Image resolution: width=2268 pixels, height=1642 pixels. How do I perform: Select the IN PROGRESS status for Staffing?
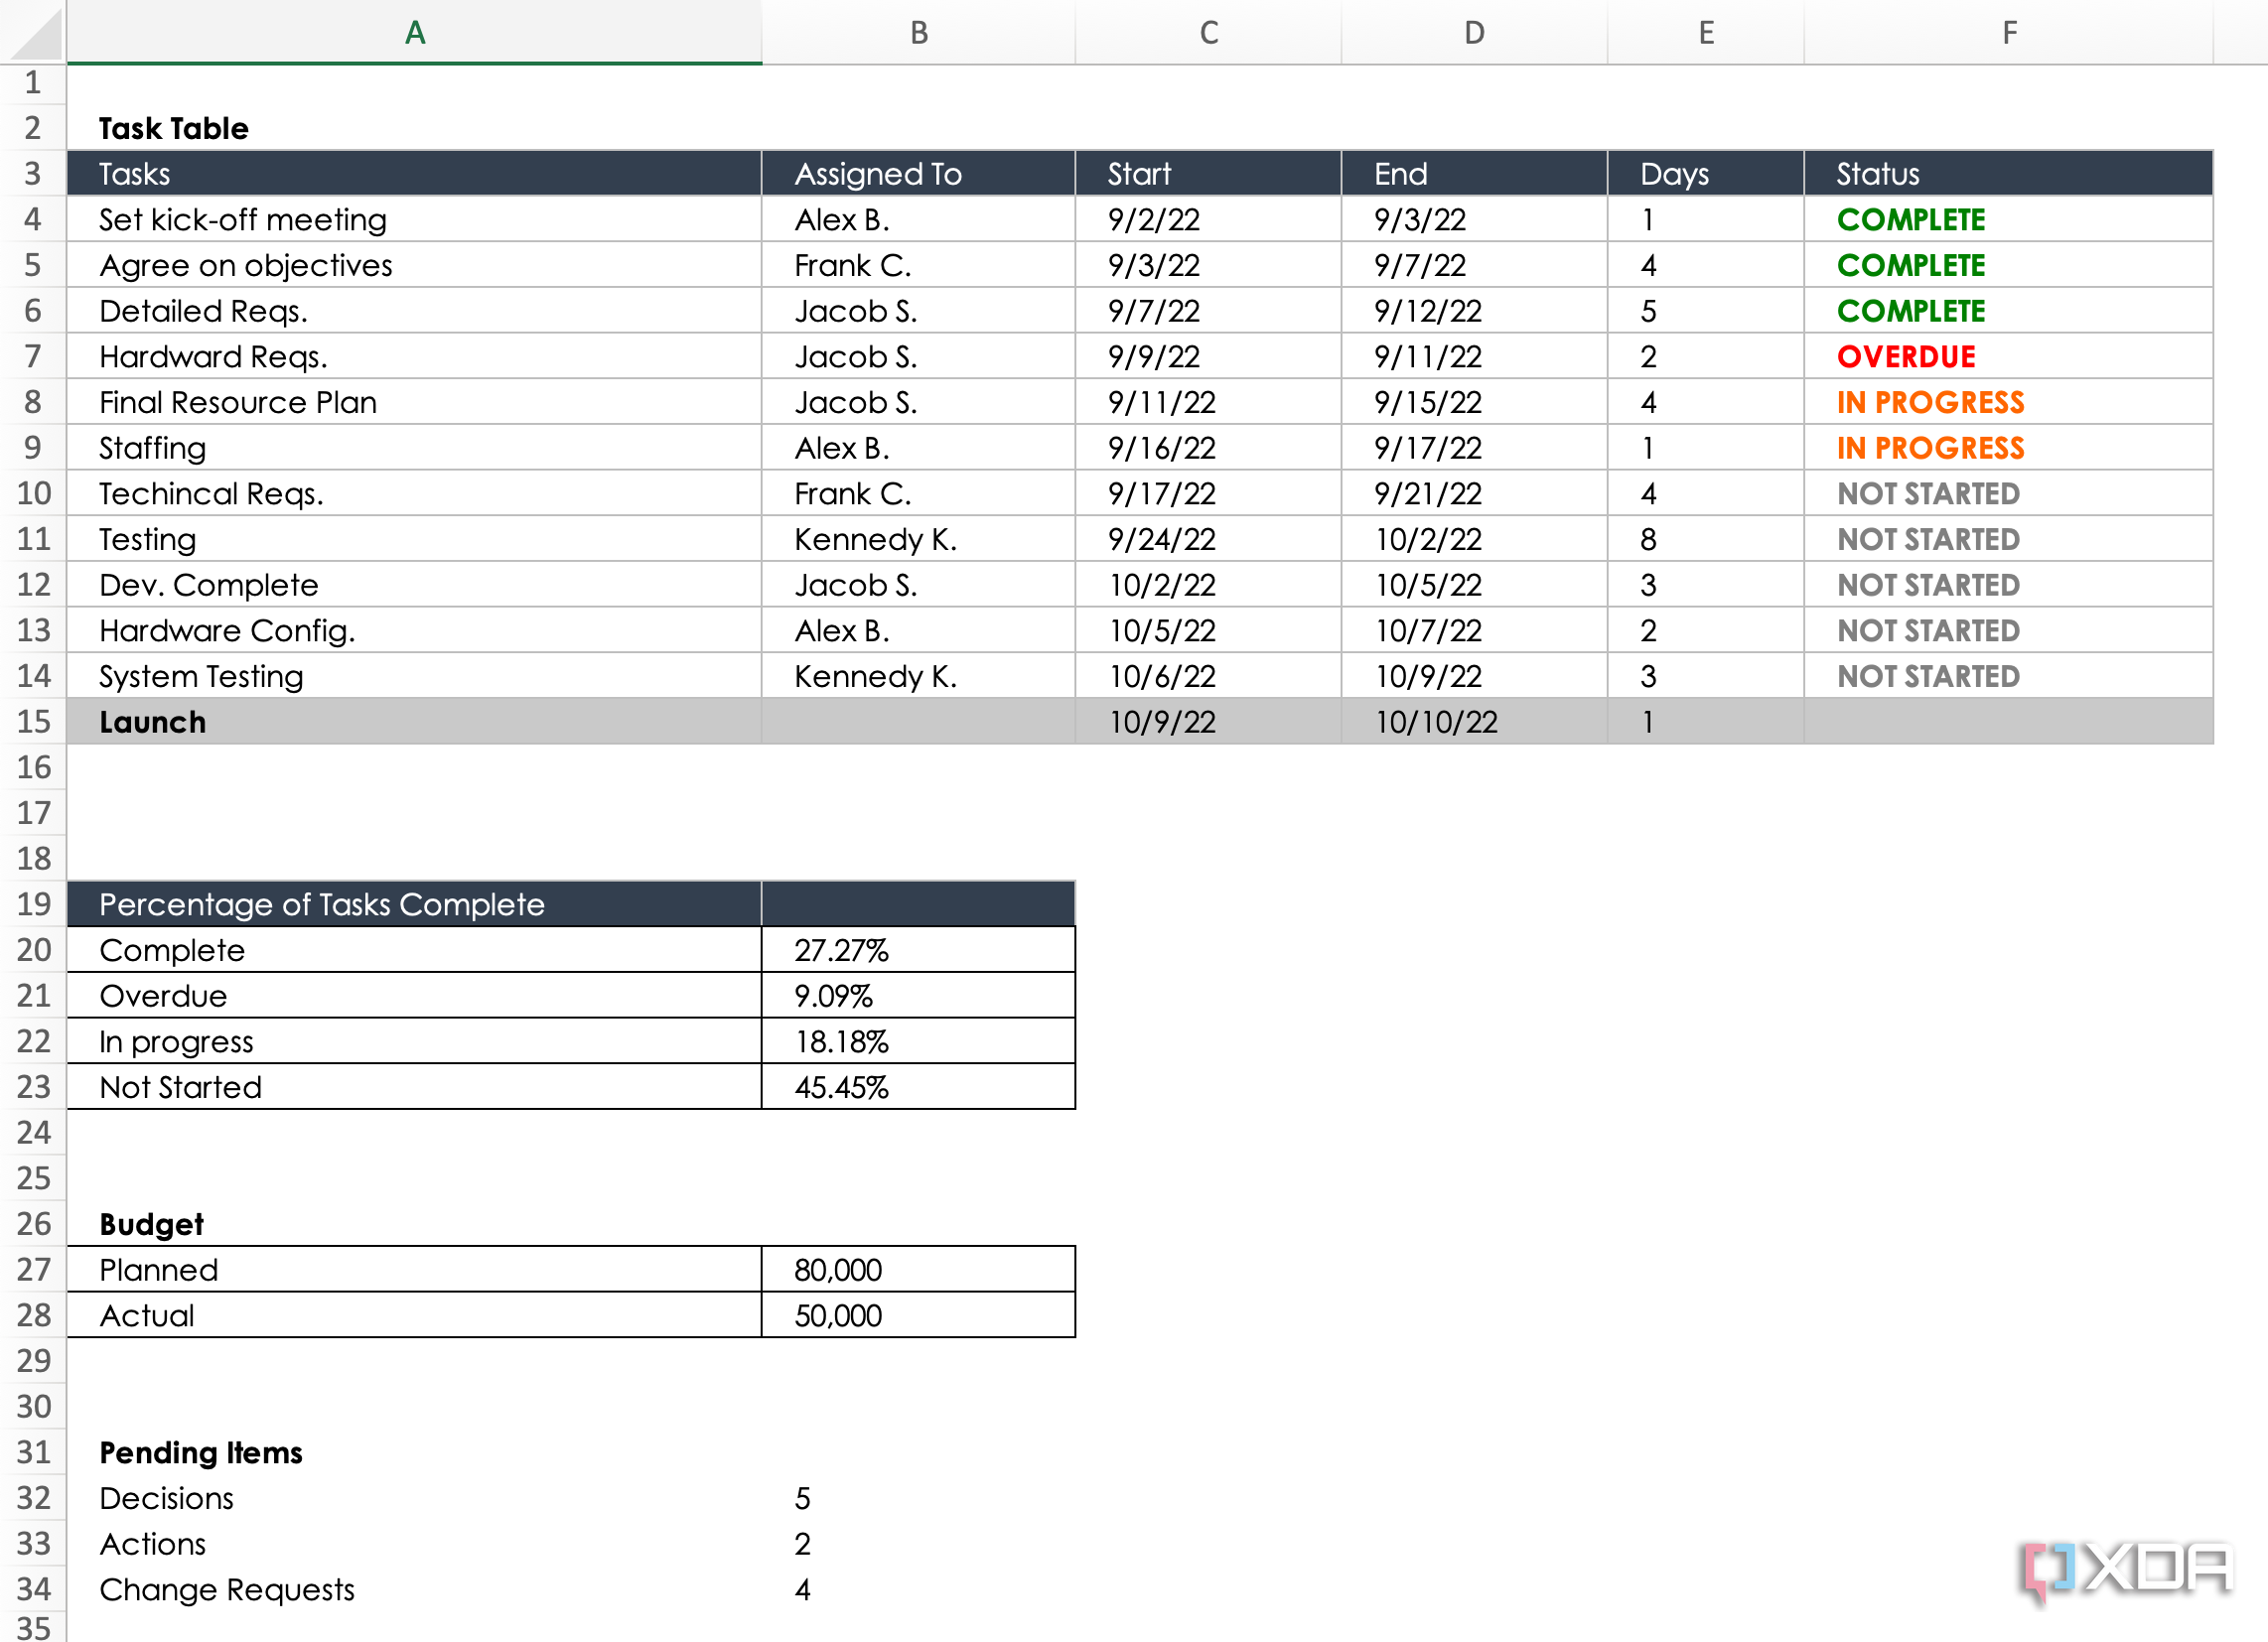point(1930,447)
